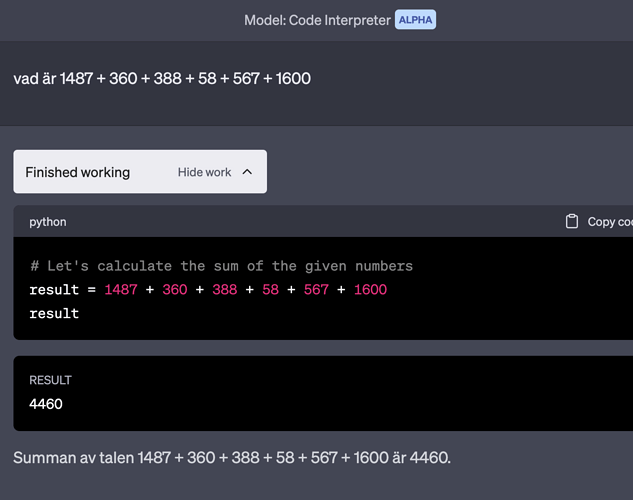
Task: Click the RESULT heading of the output
Action: (x=50, y=380)
